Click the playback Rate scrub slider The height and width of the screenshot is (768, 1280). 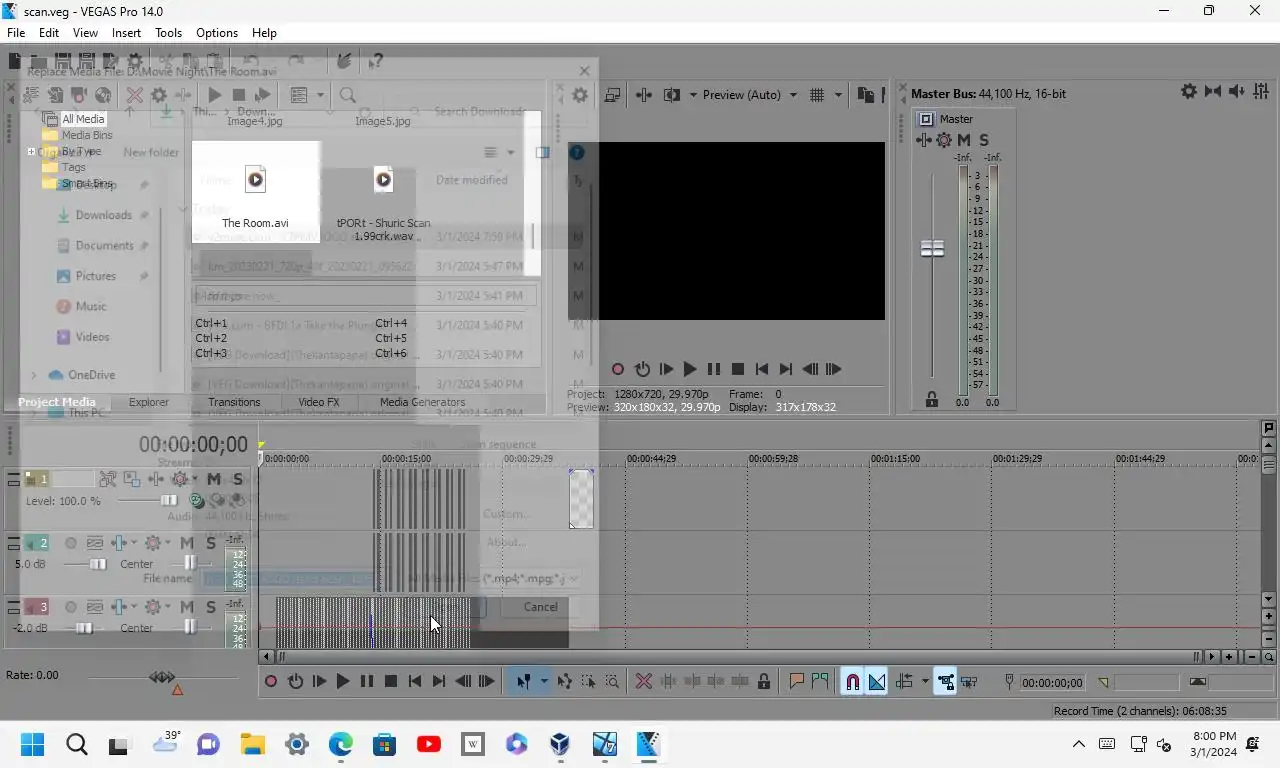pos(162,678)
